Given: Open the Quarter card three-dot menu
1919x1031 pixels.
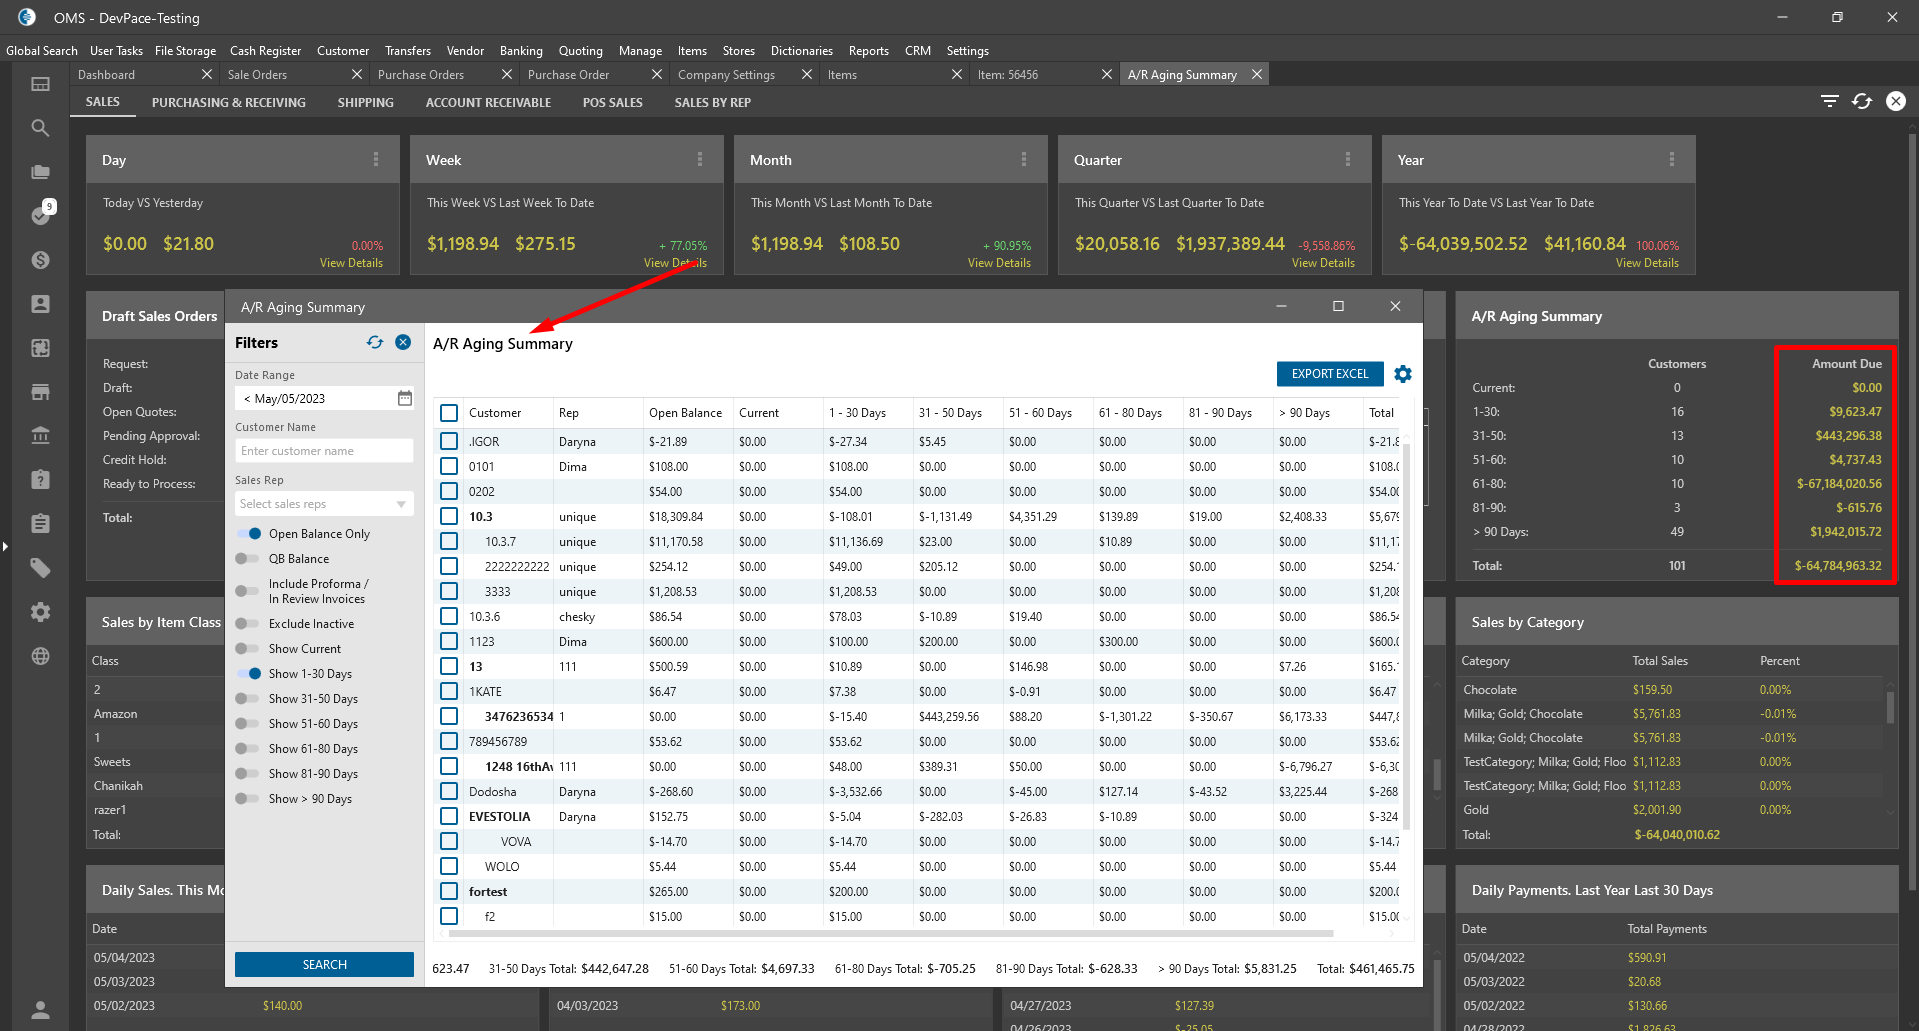Looking at the screenshot, I should (1348, 160).
